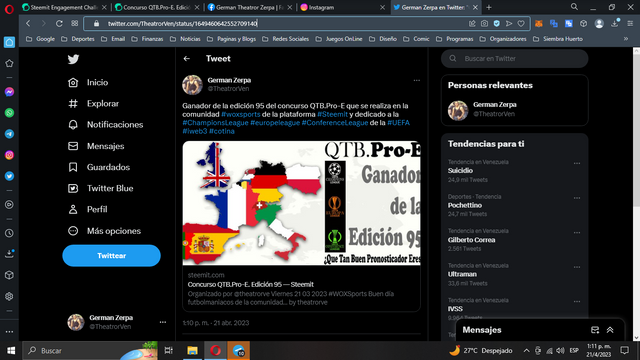
Task: Open Instagram in Opera sidebar
Action: coord(9,155)
